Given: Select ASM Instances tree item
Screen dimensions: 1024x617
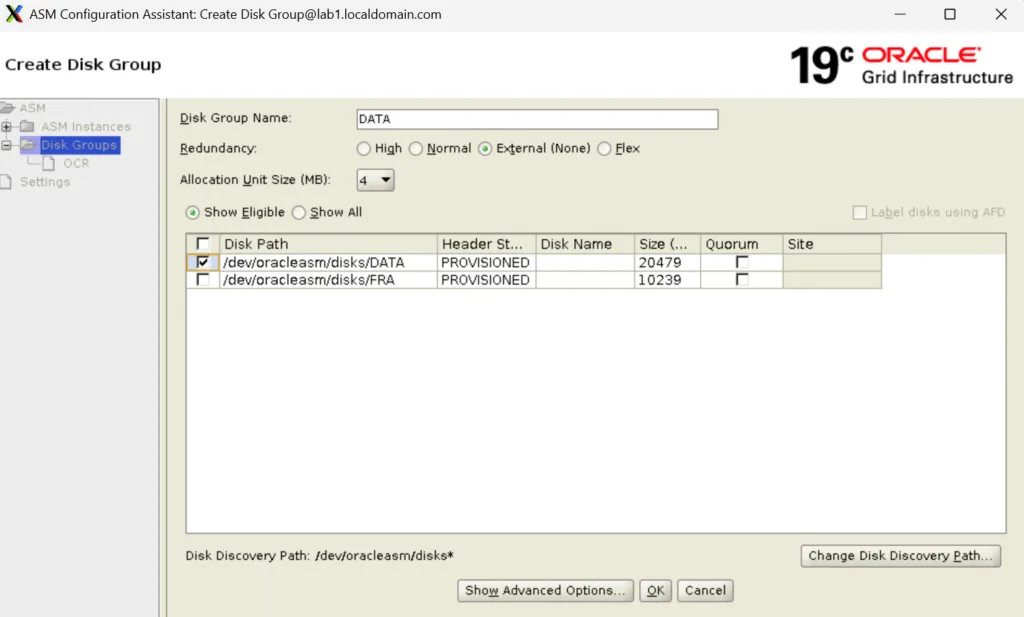Looking at the screenshot, I should pos(86,126).
